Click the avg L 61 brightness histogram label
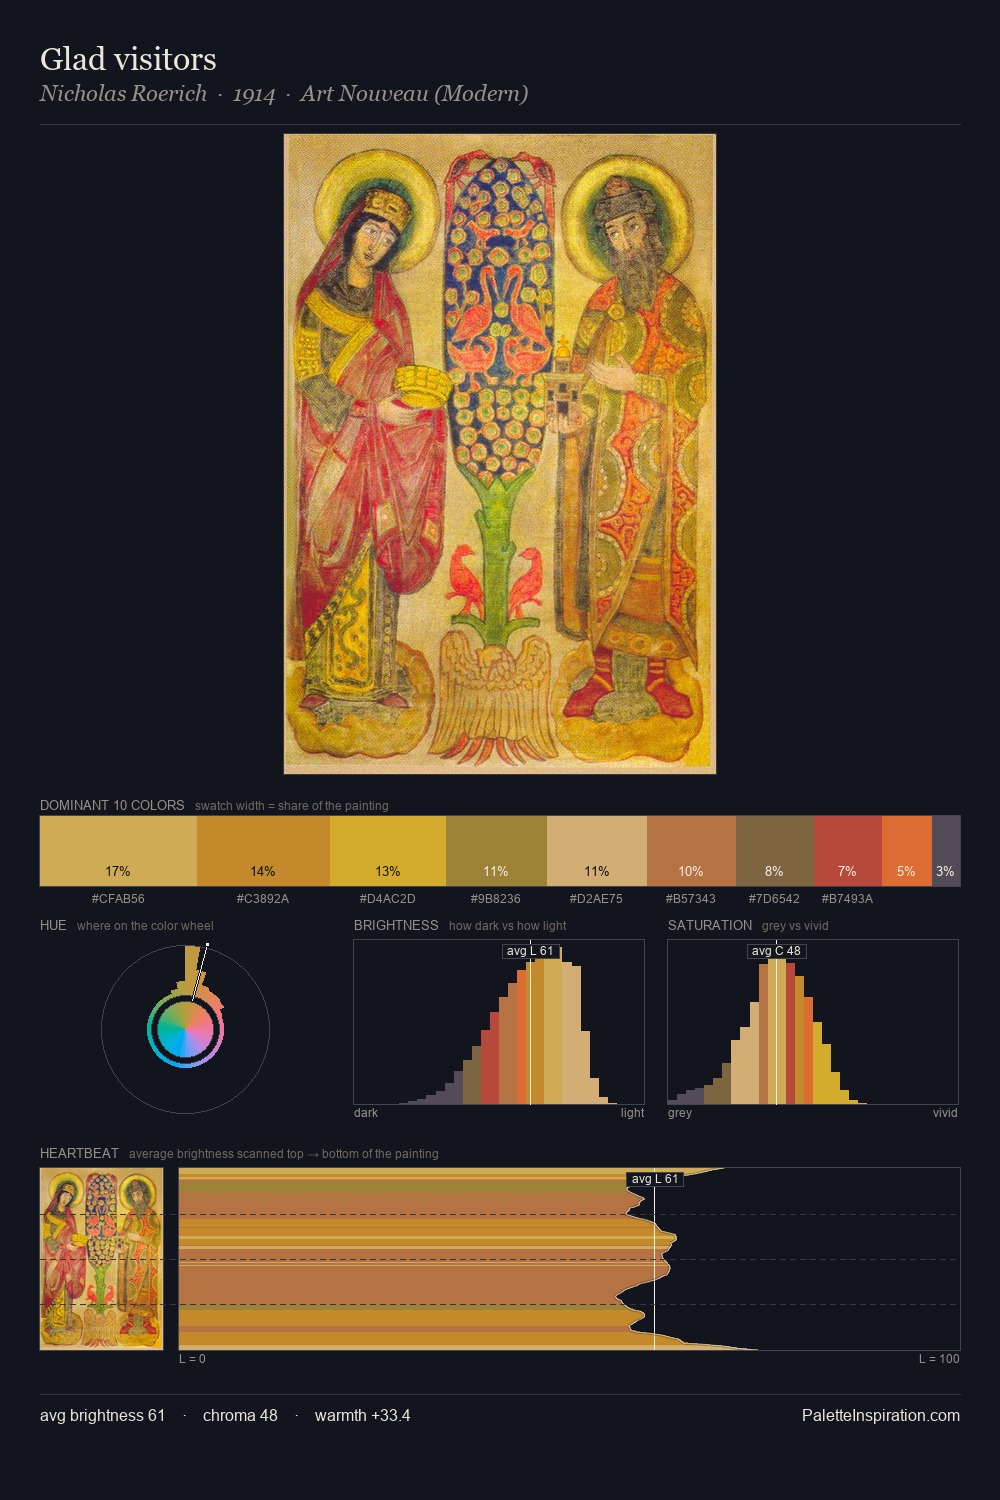 click(530, 951)
